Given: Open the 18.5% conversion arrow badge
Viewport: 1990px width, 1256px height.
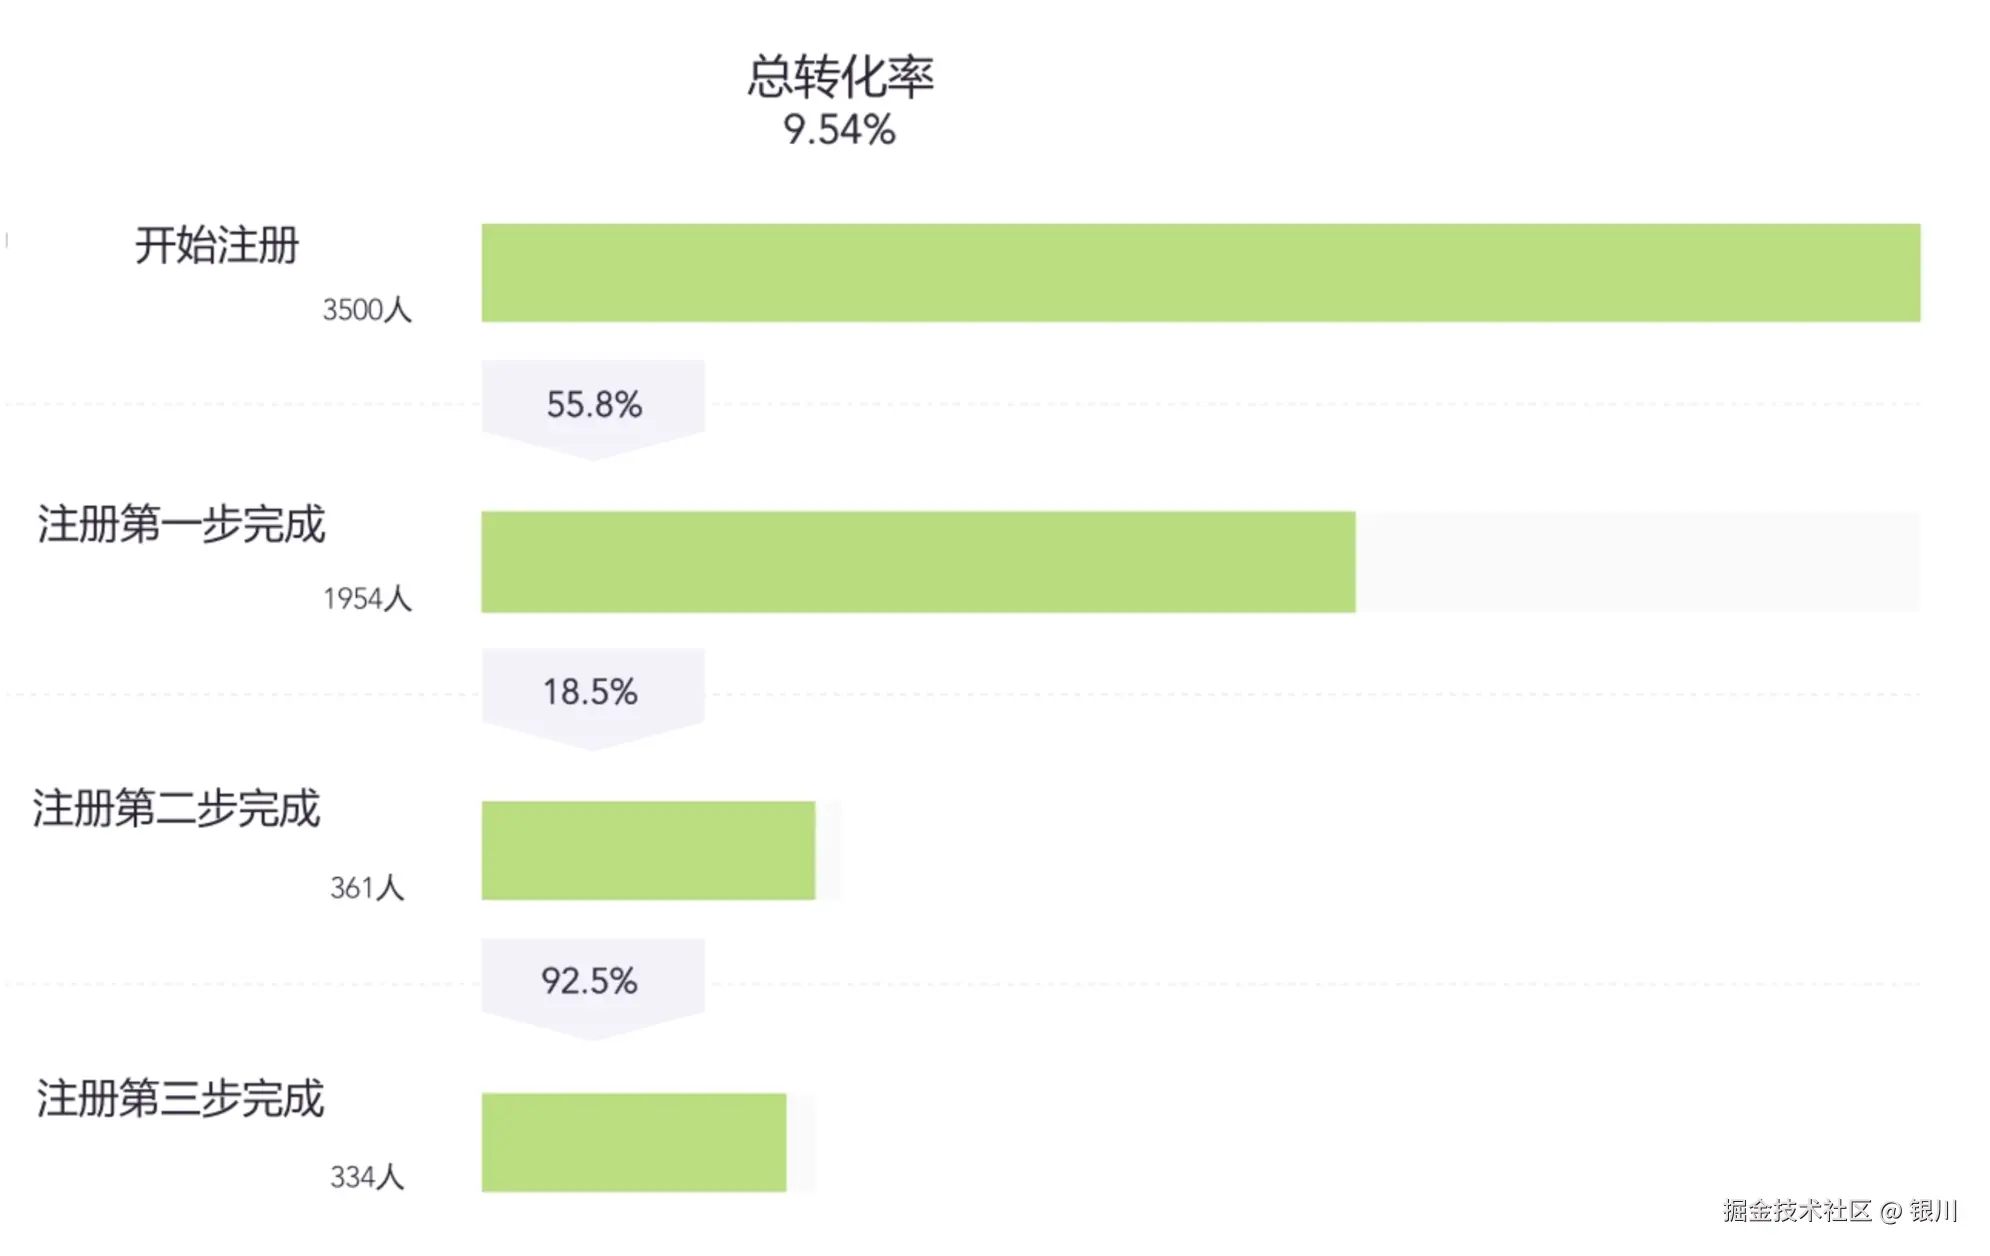Looking at the screenshot, I should (592, 693).
